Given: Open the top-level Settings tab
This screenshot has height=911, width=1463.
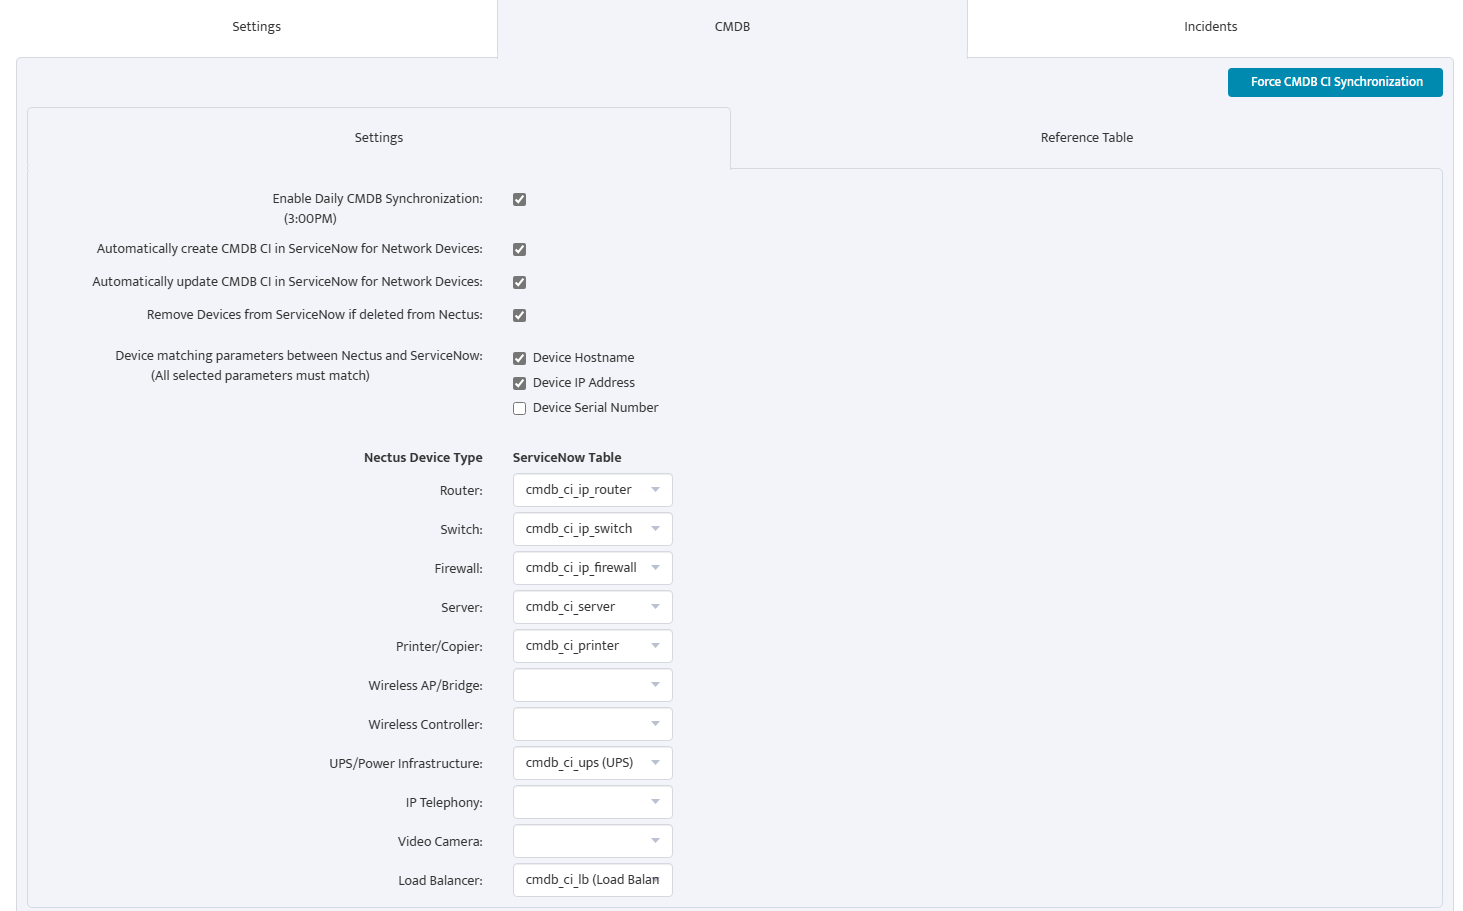Looking at the screenshot, I should click(x=256, y=27).
